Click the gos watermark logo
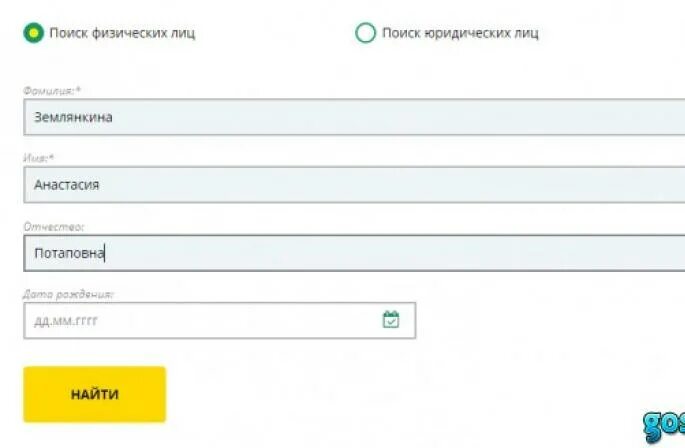685x448 pixels. click(664, 427)
